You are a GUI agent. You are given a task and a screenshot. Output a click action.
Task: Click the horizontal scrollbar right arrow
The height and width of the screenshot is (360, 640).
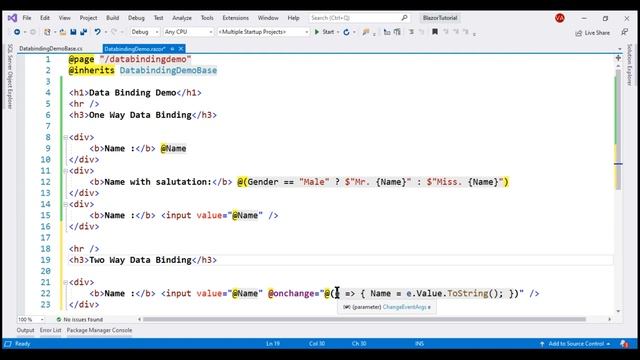pos(609,319)
